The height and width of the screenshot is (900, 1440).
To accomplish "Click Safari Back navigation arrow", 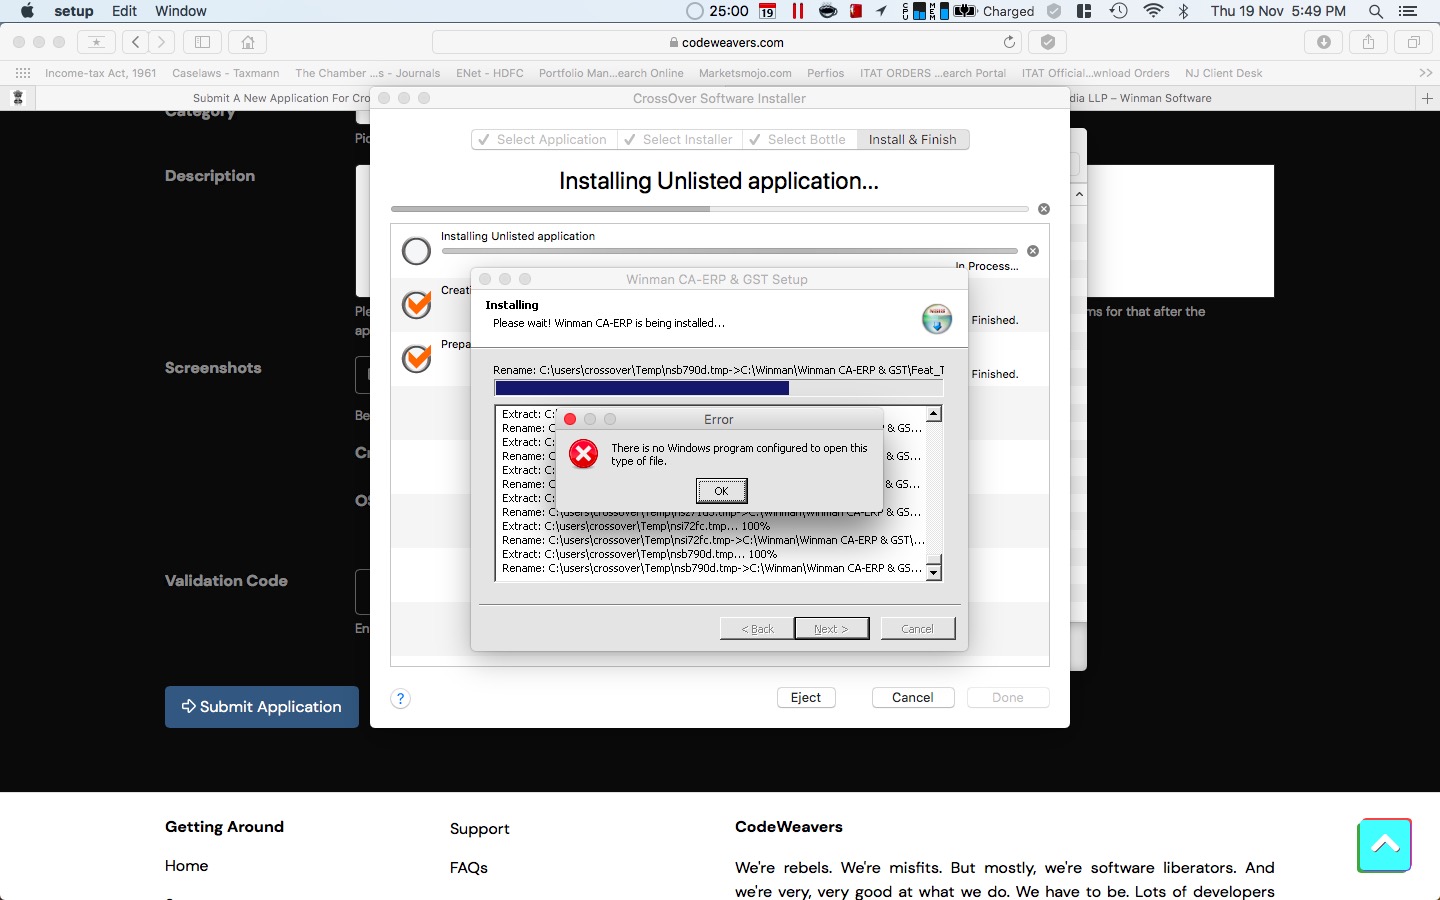I will pyautogui.click(x=136, y=42).
